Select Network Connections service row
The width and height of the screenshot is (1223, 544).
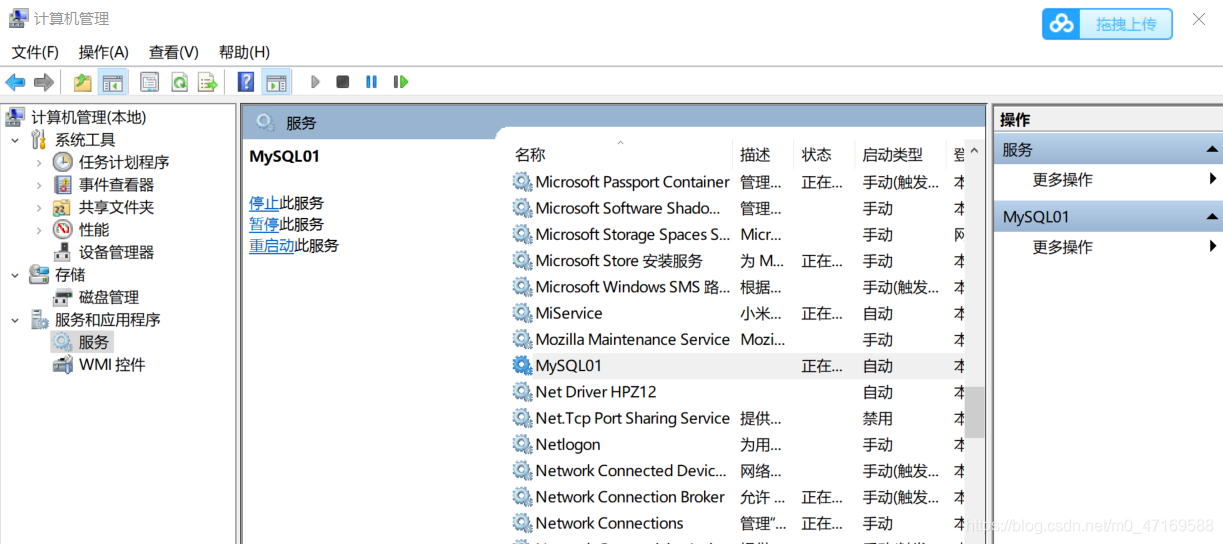(737, 523)
